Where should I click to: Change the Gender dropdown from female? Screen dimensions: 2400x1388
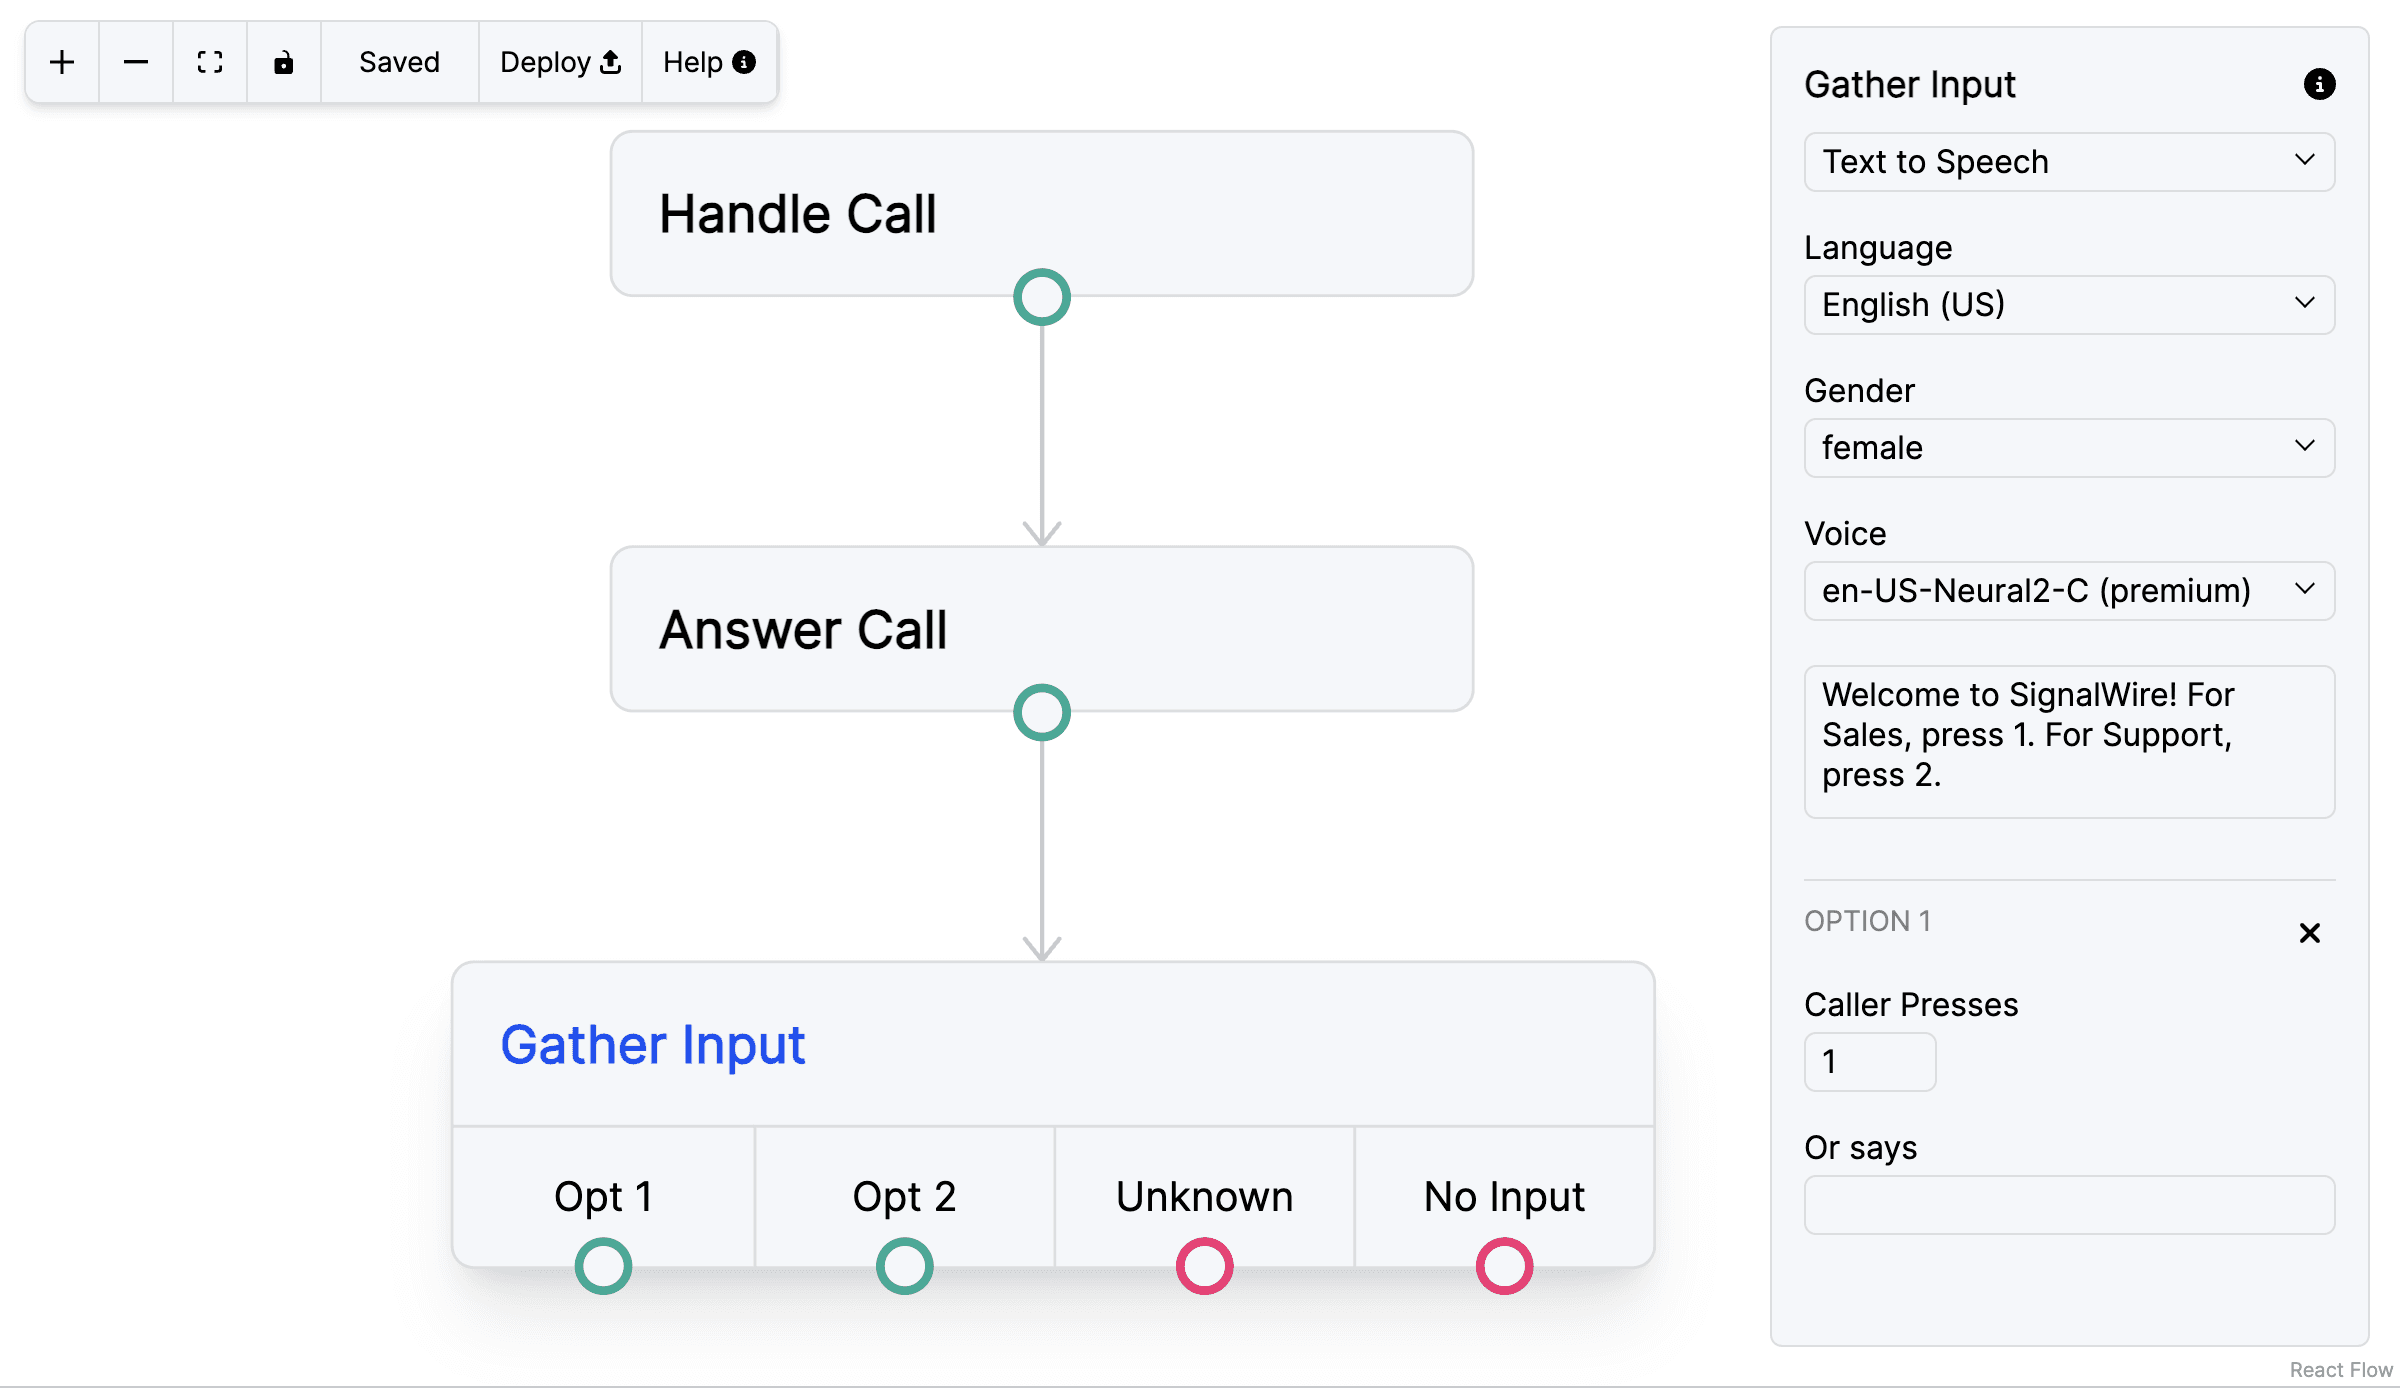(x=2069, y=448)
